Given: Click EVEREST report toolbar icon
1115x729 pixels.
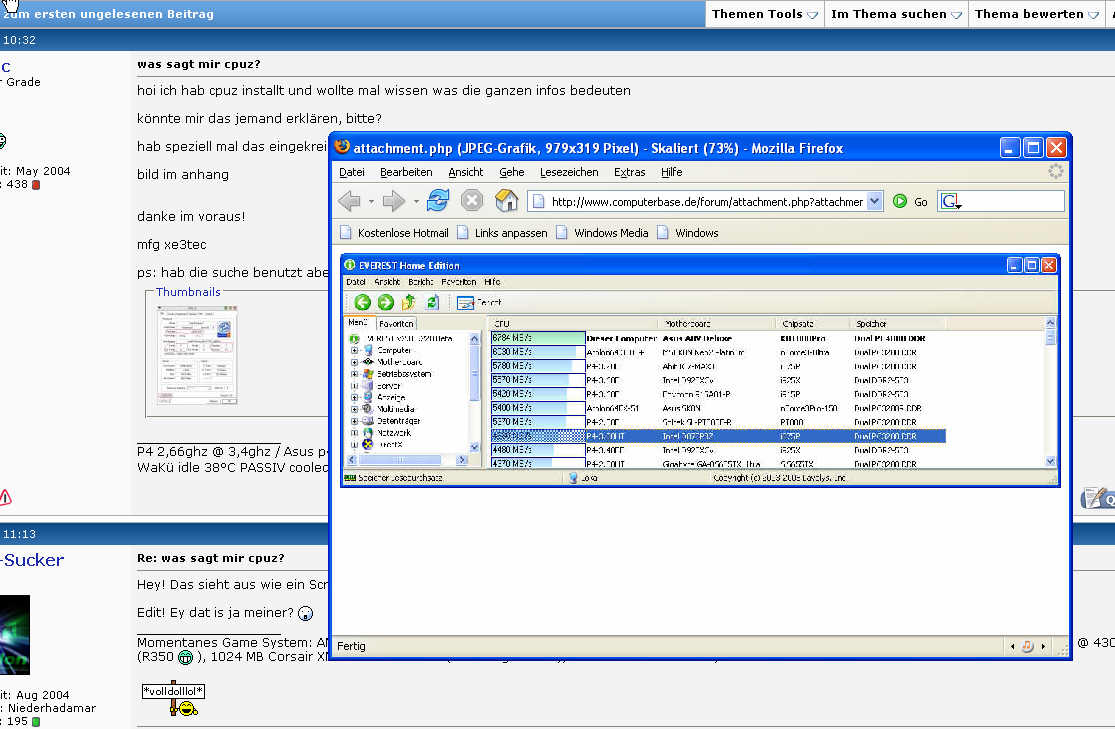Looking at the screenshot, I should click(466, 303).
